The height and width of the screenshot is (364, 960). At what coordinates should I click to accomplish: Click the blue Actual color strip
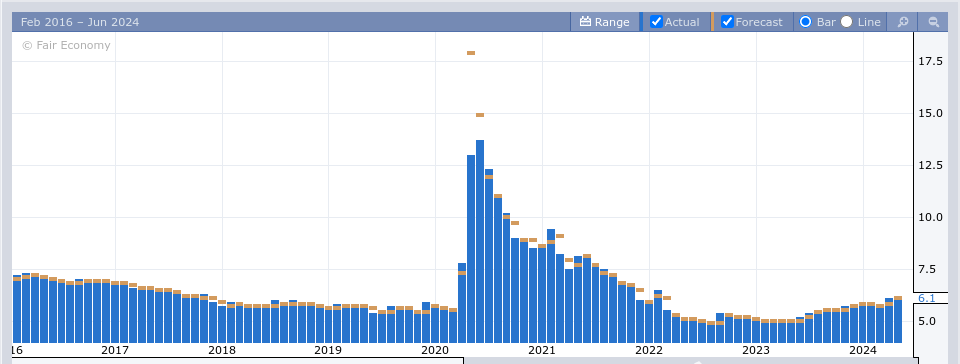coord(641,22)
